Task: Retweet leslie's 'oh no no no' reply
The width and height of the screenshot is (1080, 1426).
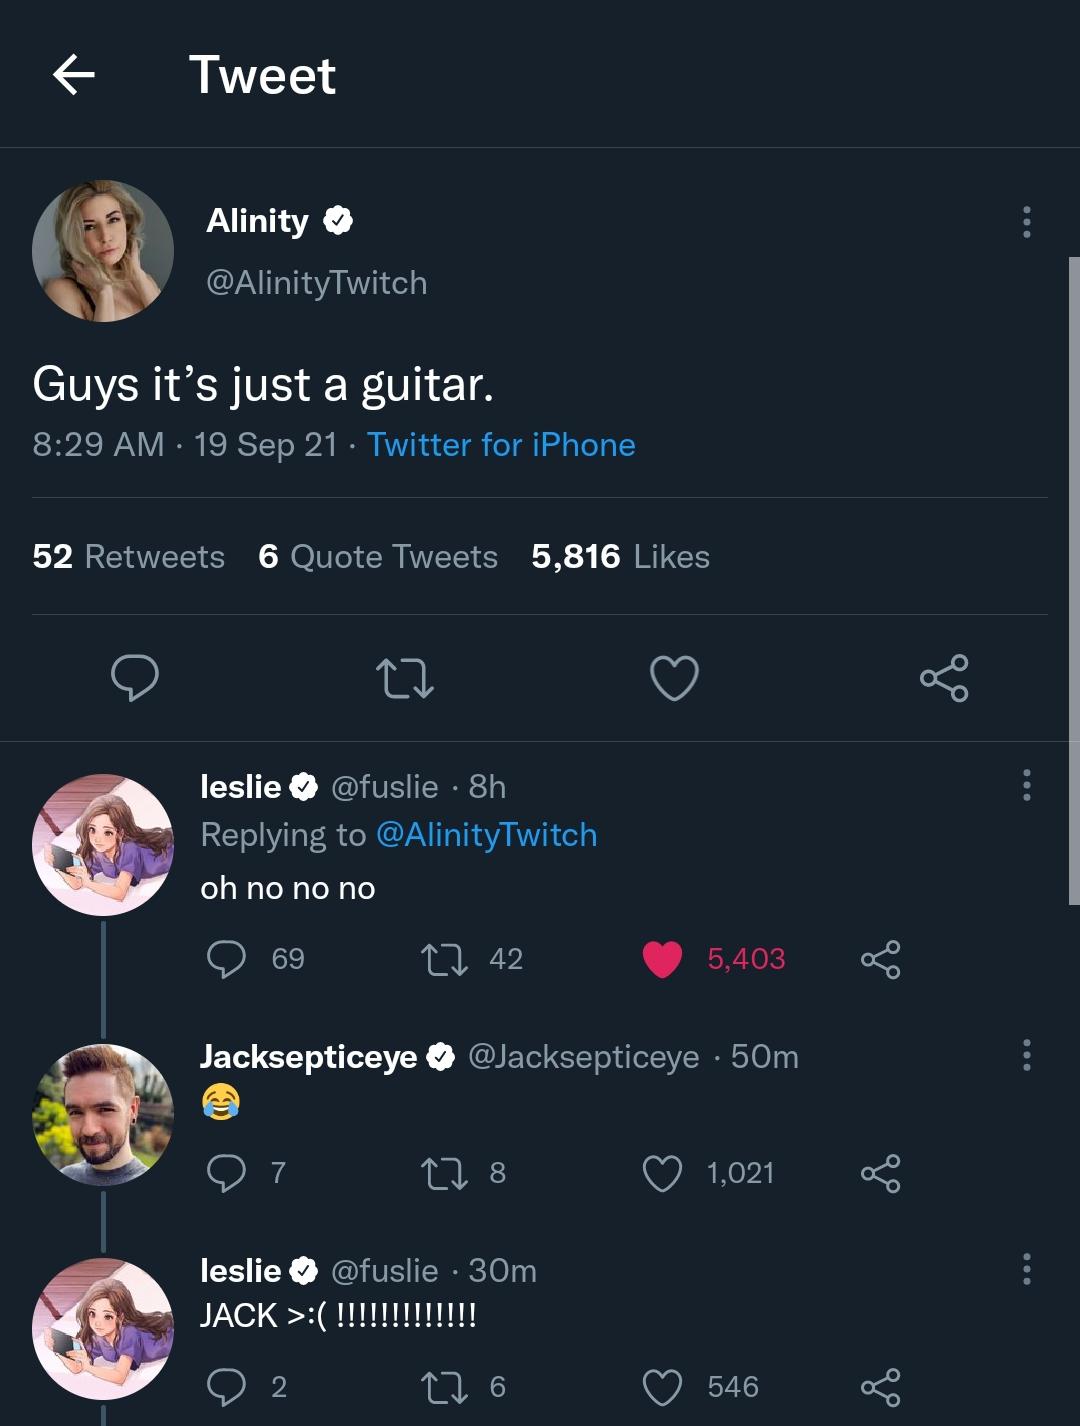Action: pos(445,959)
